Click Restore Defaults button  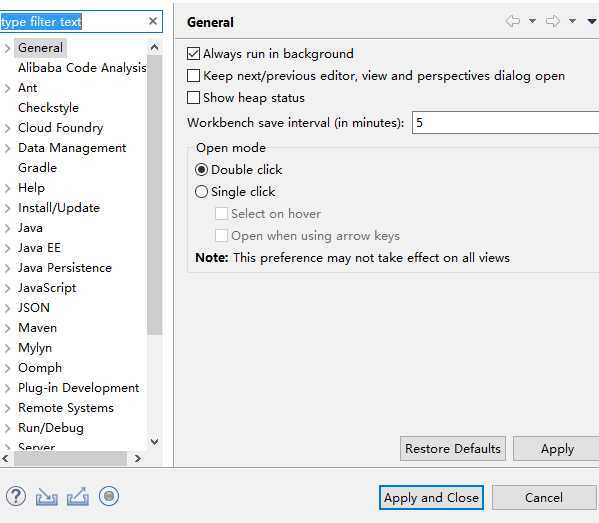click(x=453, y=449)
